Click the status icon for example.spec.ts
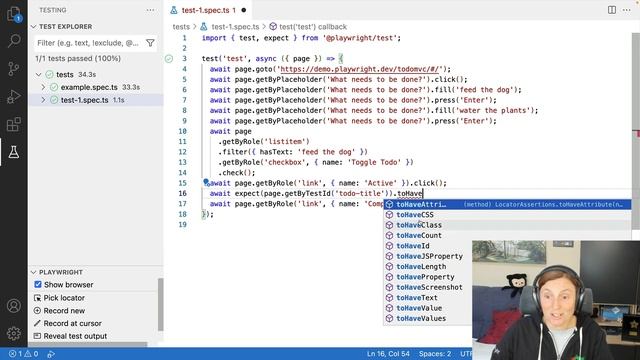640x360 pixels. click(x=54, y=87)
